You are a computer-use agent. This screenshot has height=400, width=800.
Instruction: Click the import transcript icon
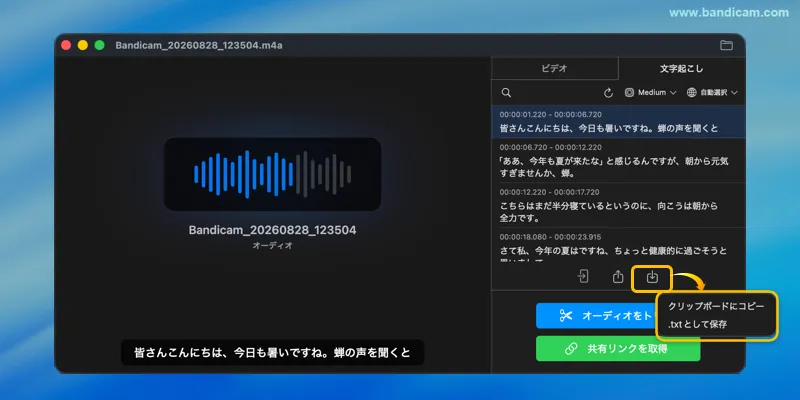(x=583, y=277)
